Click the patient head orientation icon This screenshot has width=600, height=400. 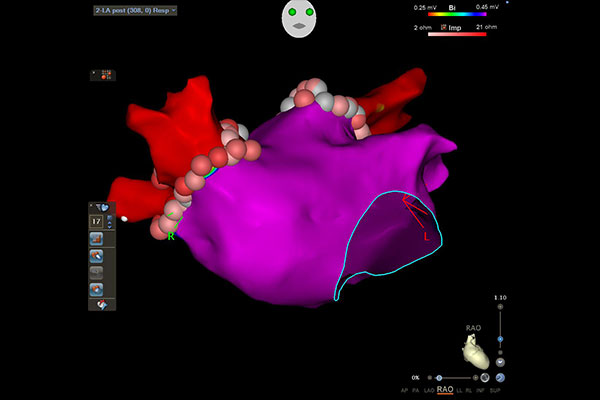click(299, 19)
